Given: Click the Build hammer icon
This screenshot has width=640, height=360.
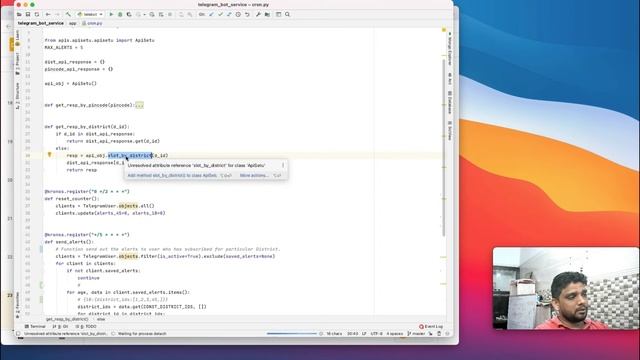Looking at the screenshot, I should [x=68, y=14].
